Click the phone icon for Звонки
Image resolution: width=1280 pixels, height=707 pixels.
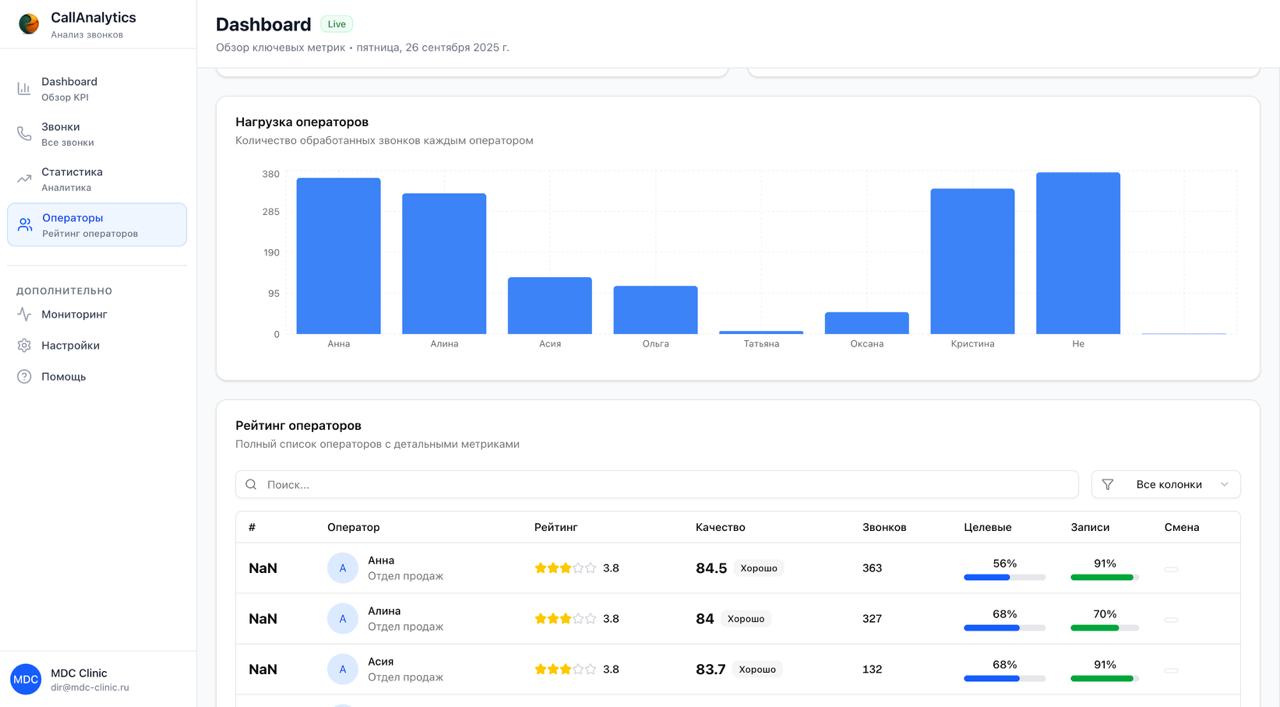click(x=24, y=134)
